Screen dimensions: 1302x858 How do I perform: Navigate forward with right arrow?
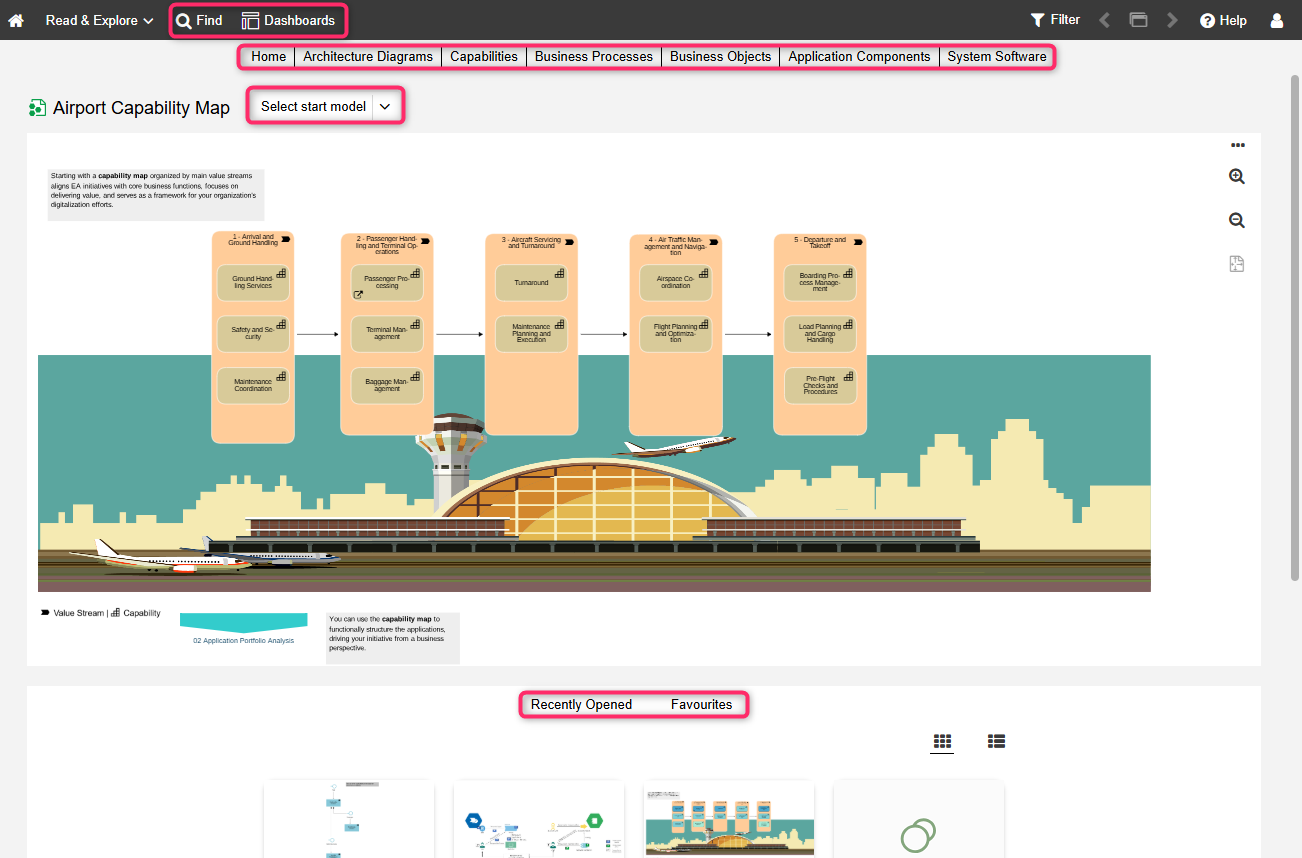[x=1172, y=20]
